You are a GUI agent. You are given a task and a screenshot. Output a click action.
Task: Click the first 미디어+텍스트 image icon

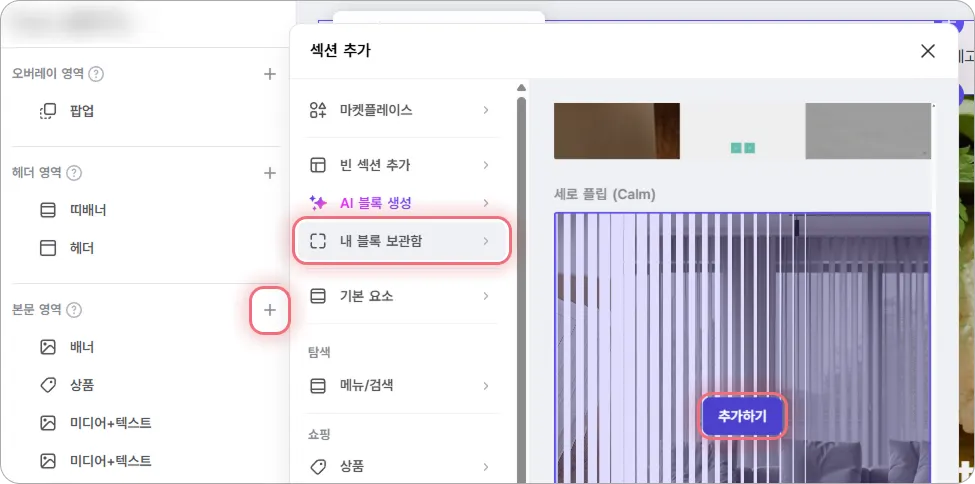[x=48, y=423]
